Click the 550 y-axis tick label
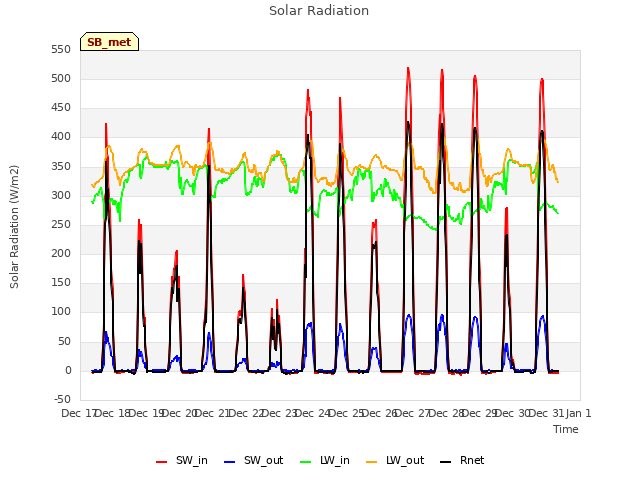The image size is (640, 480). click(x=61, y=49)
